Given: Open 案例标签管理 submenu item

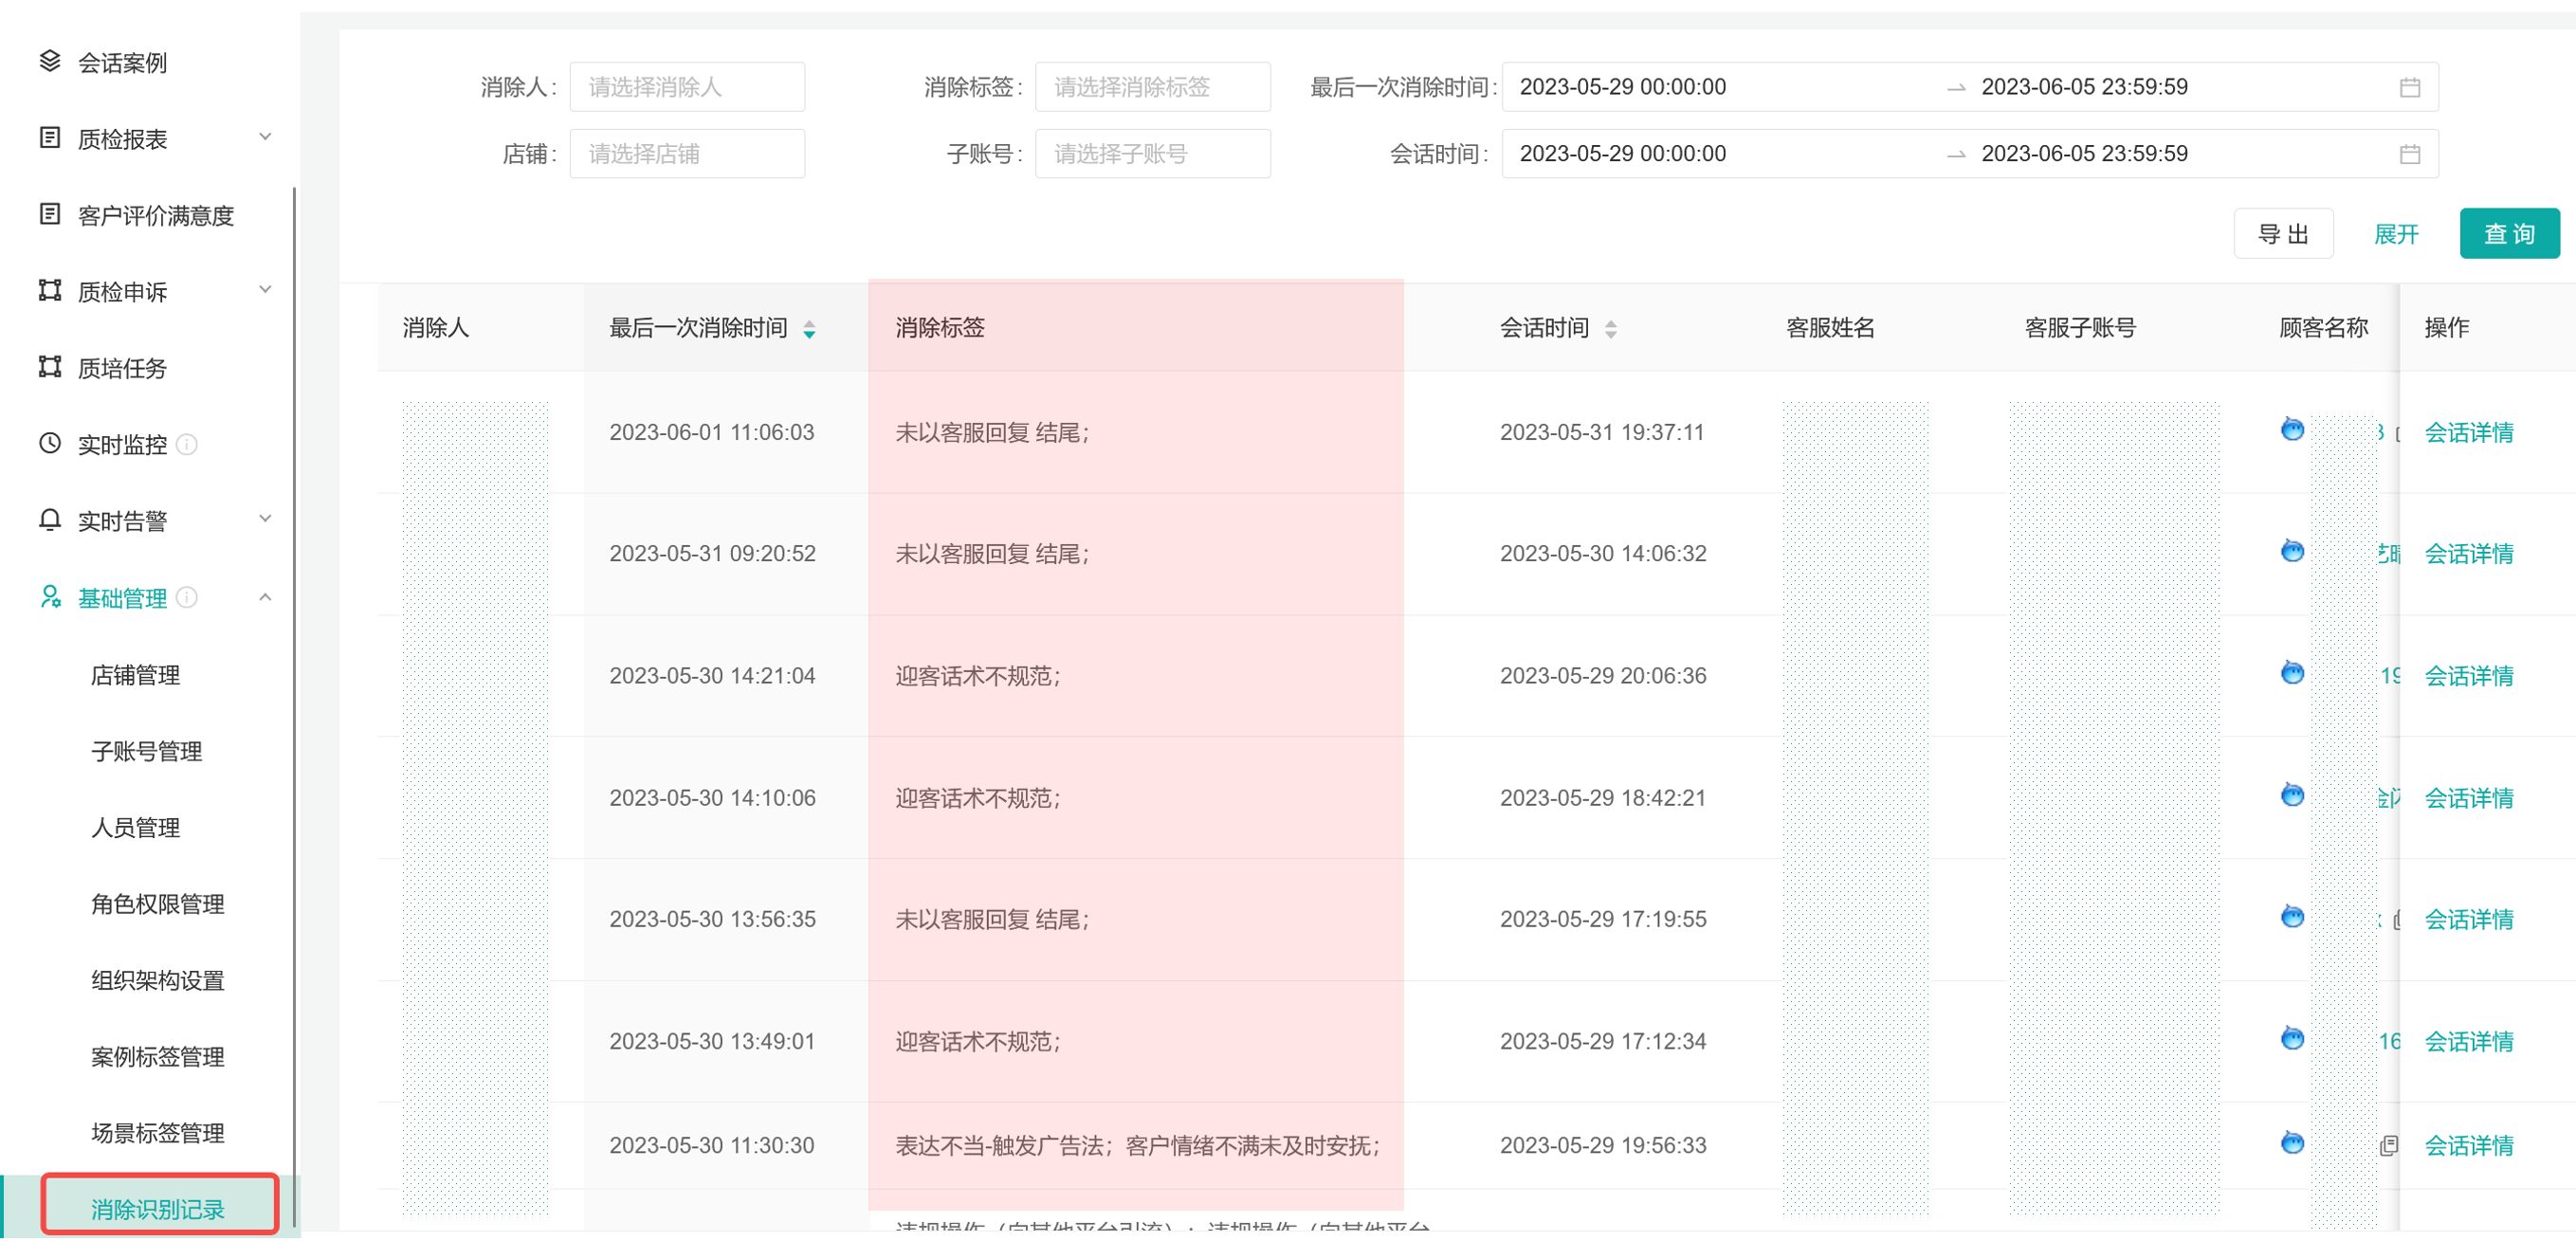Looking at the screenshot, I should pos(157,1057).
